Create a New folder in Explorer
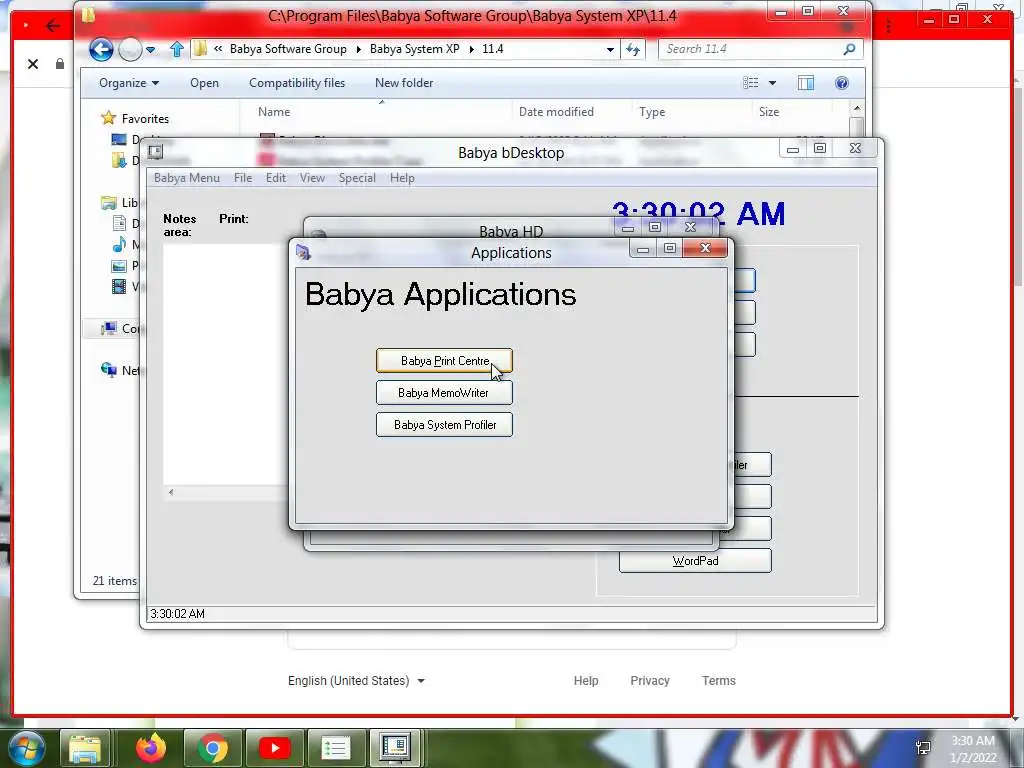This screenshot has height=768, width=1024. click(x=404, y=83)
